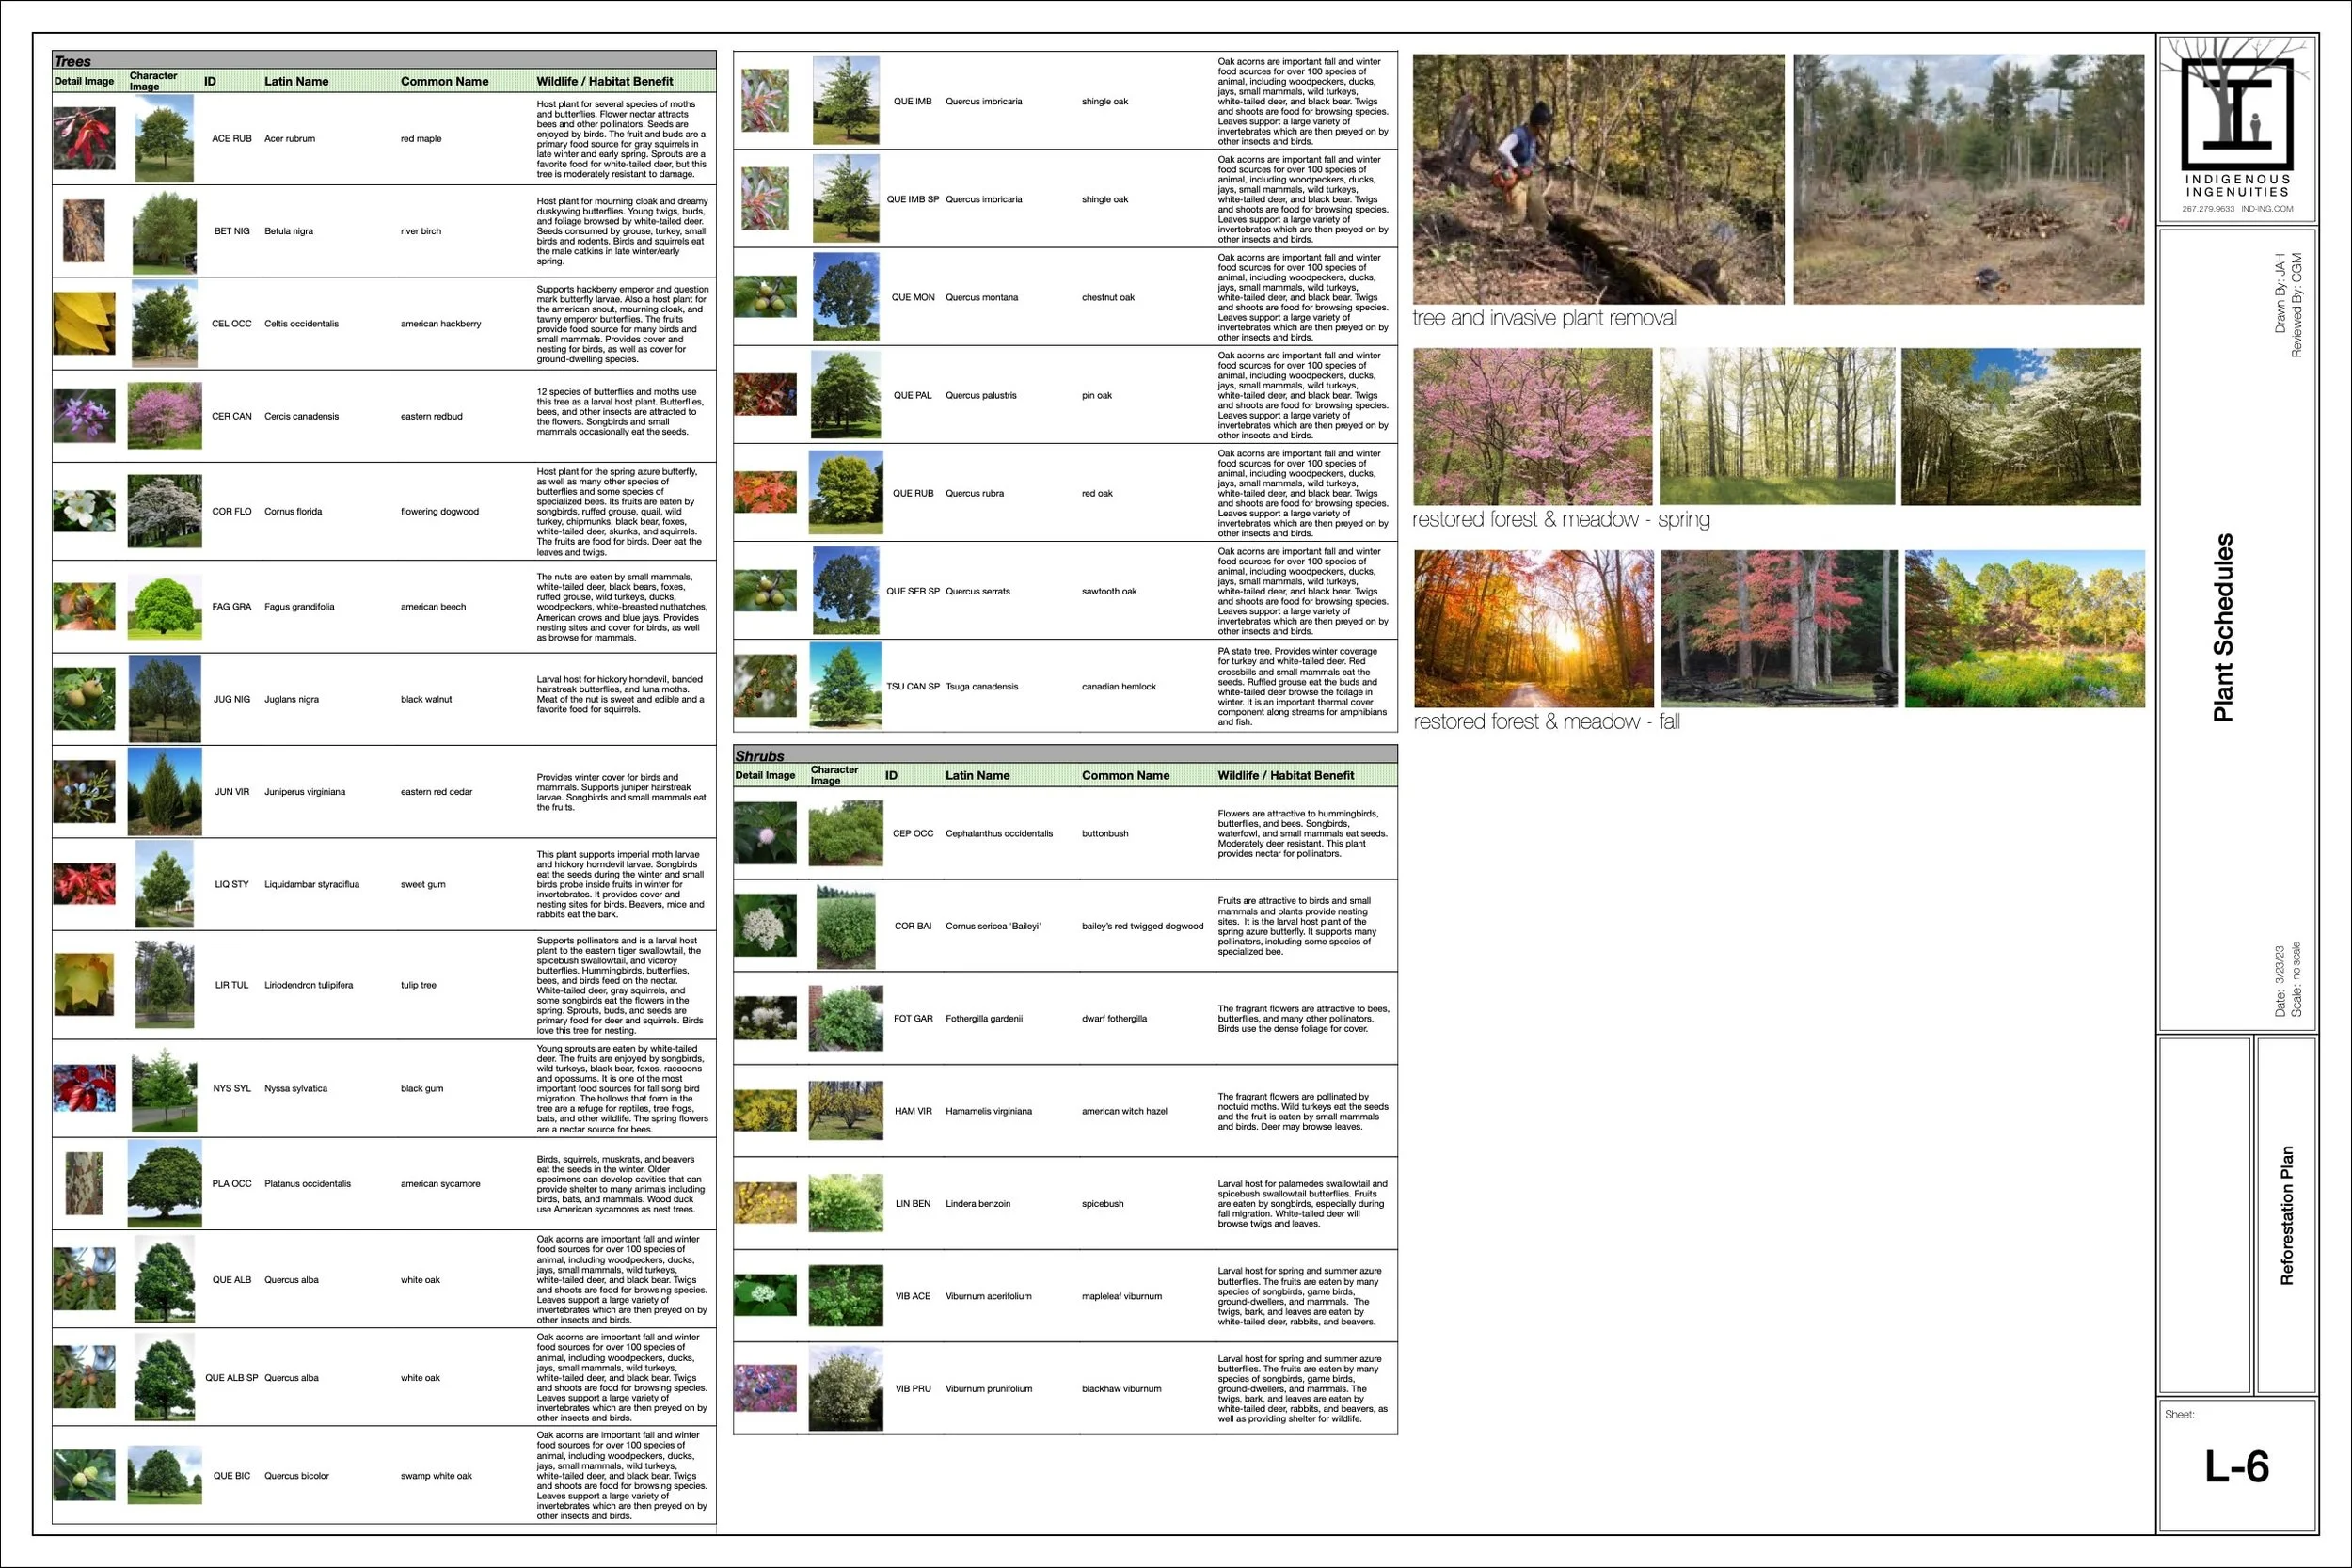Click the canadian hemlock character image
The height and width of the screenshot is (1568, 2352).
[x=846, y=686]
